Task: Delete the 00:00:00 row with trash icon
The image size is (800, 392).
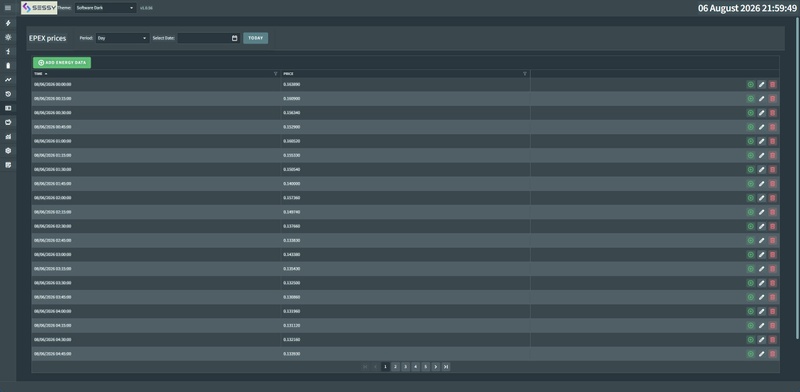Action: tap(772, 85)
